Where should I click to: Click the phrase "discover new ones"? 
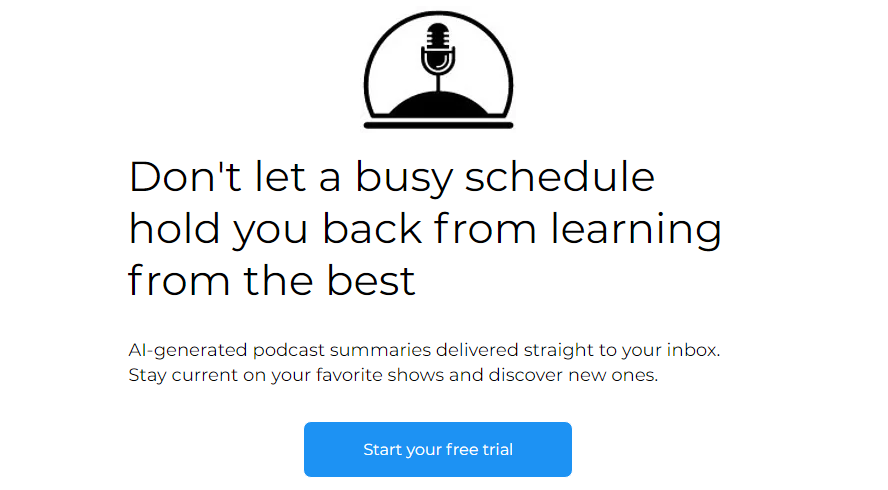pos(573,375)
